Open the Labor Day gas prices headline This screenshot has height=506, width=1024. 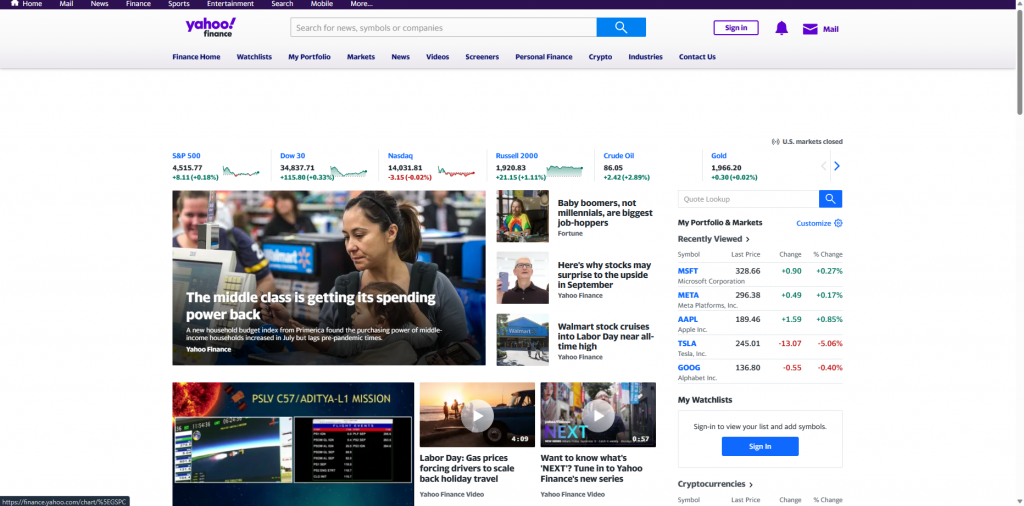click(467, 468)
